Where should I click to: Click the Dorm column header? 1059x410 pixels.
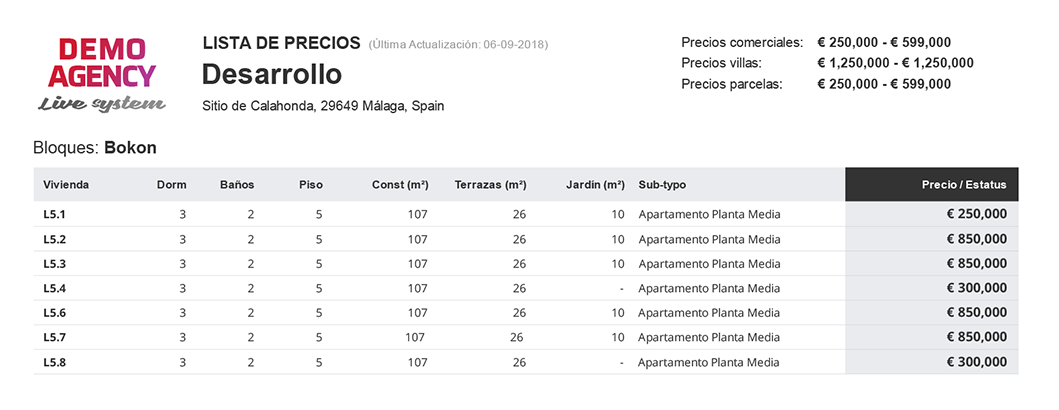coord(172,184)
